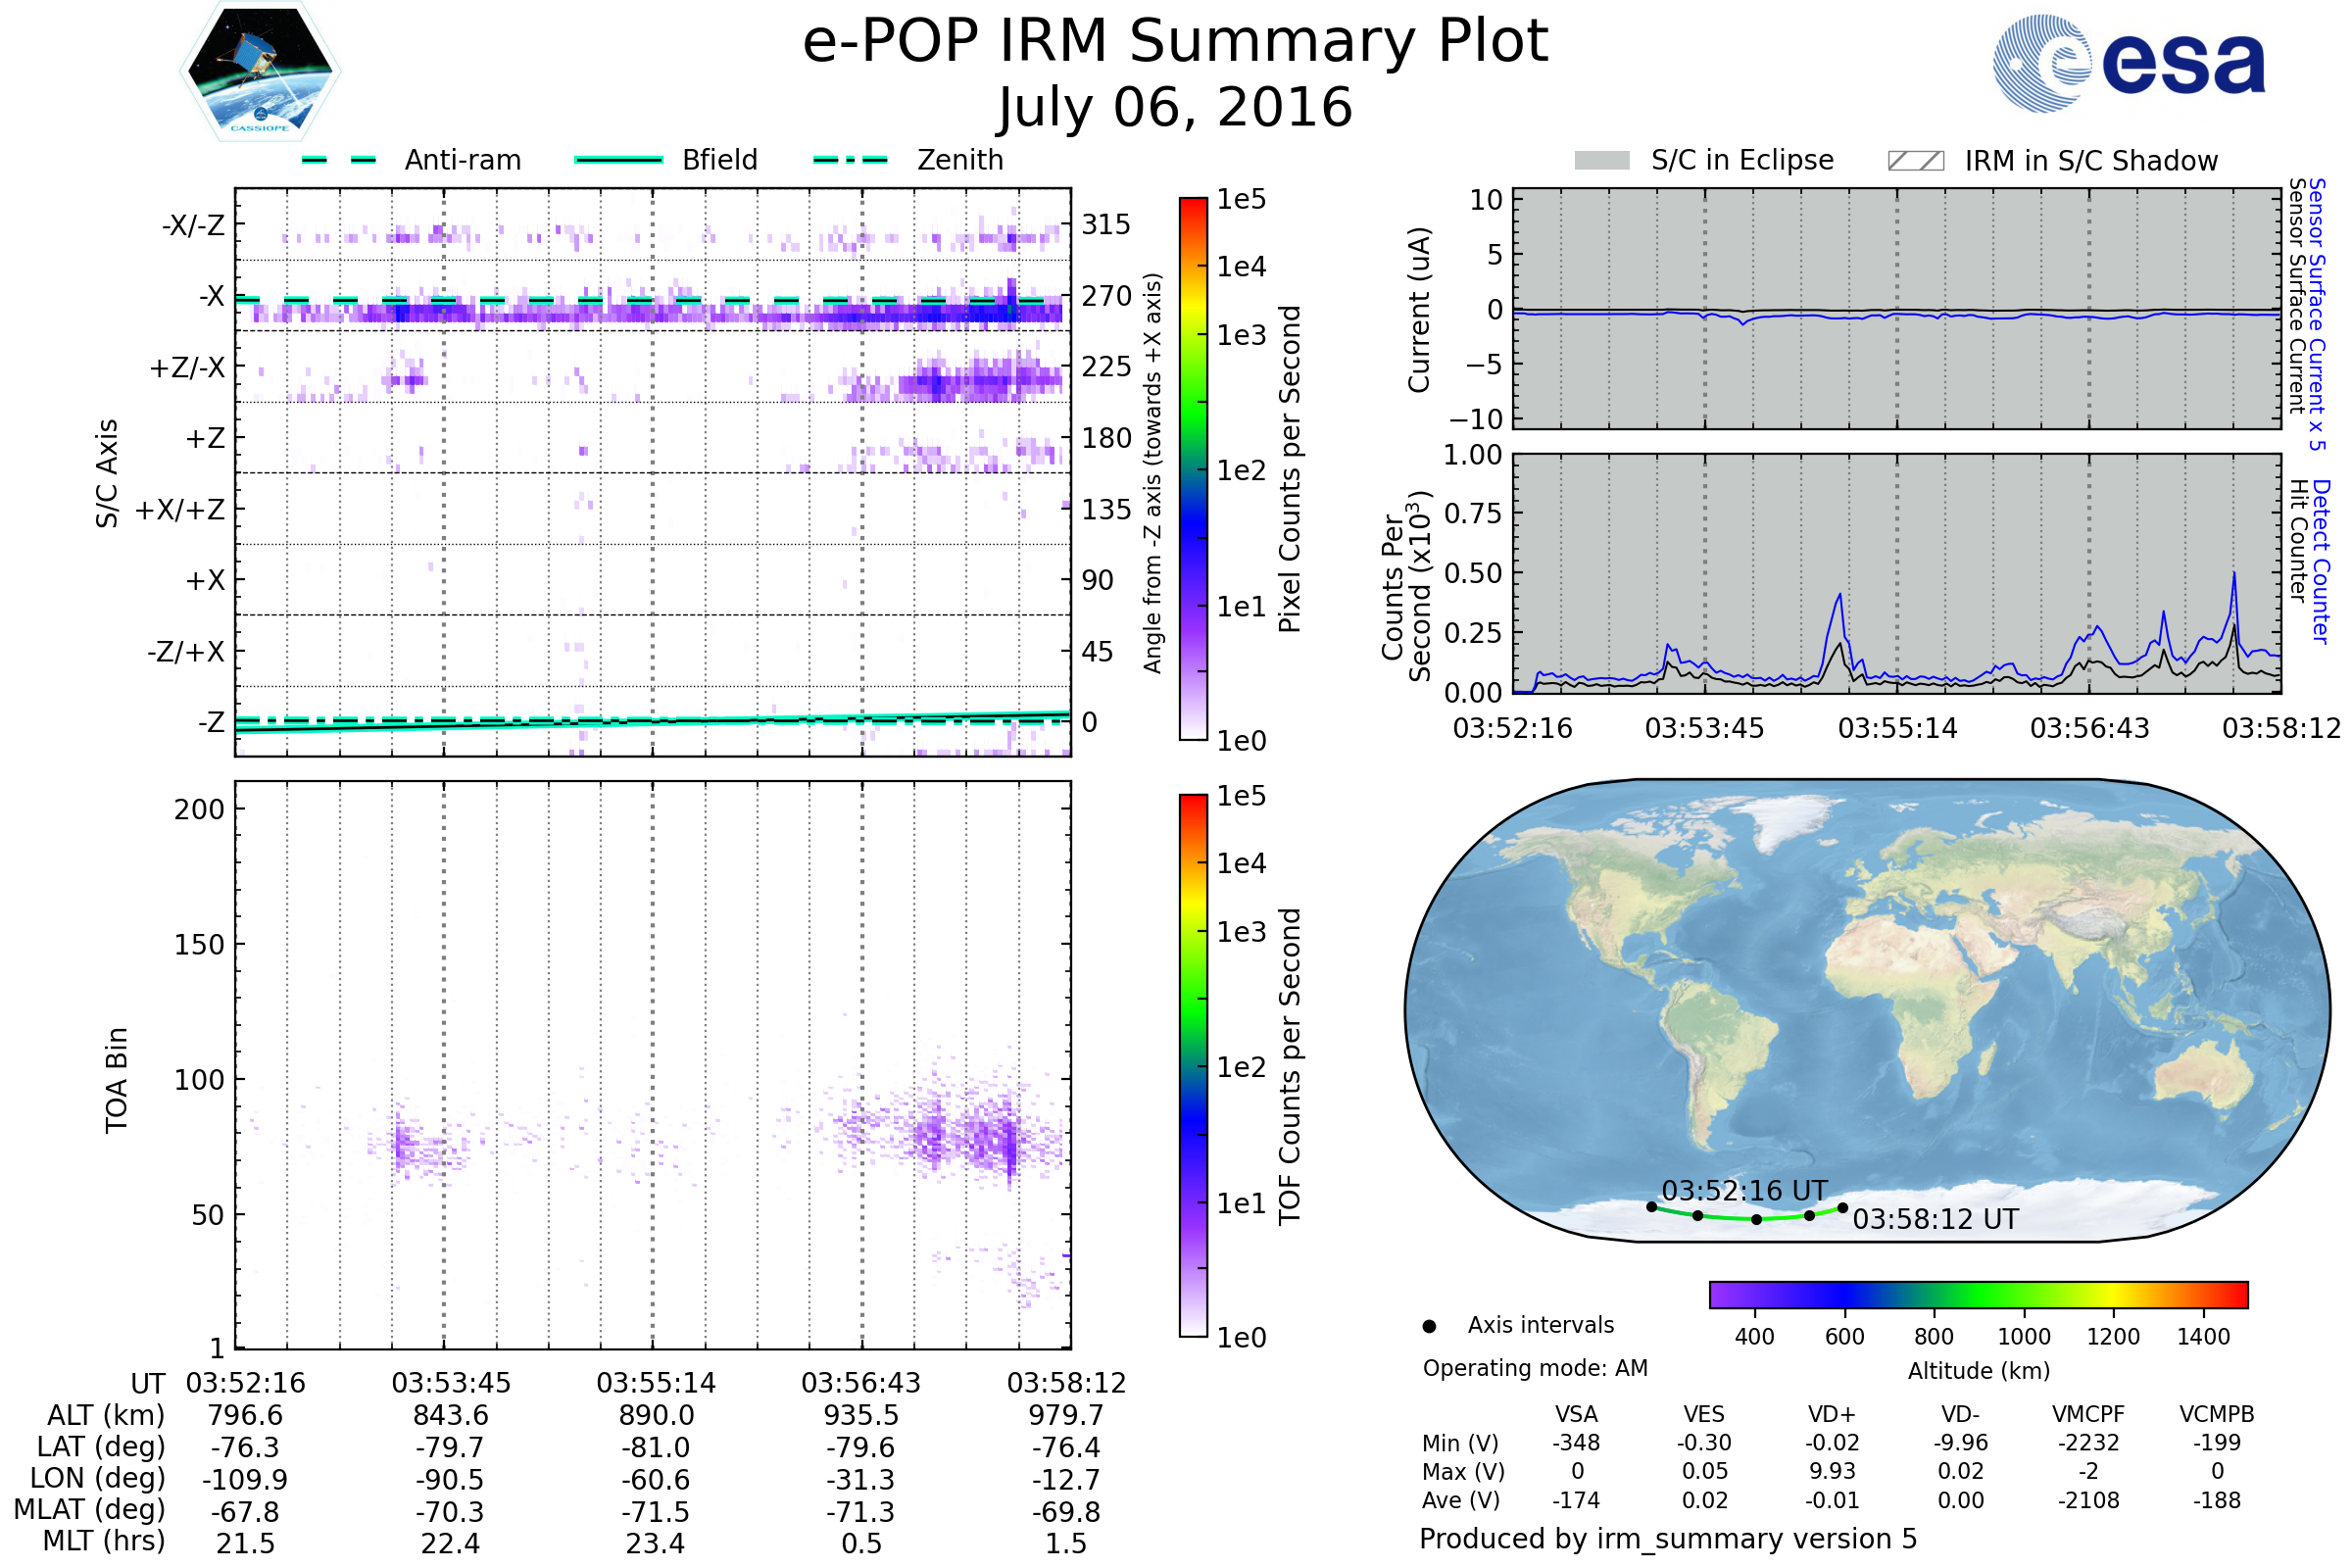Click the e-POP IRM Summary Plot title
Screen dimensions: 2352x1568
(1175, 42)
